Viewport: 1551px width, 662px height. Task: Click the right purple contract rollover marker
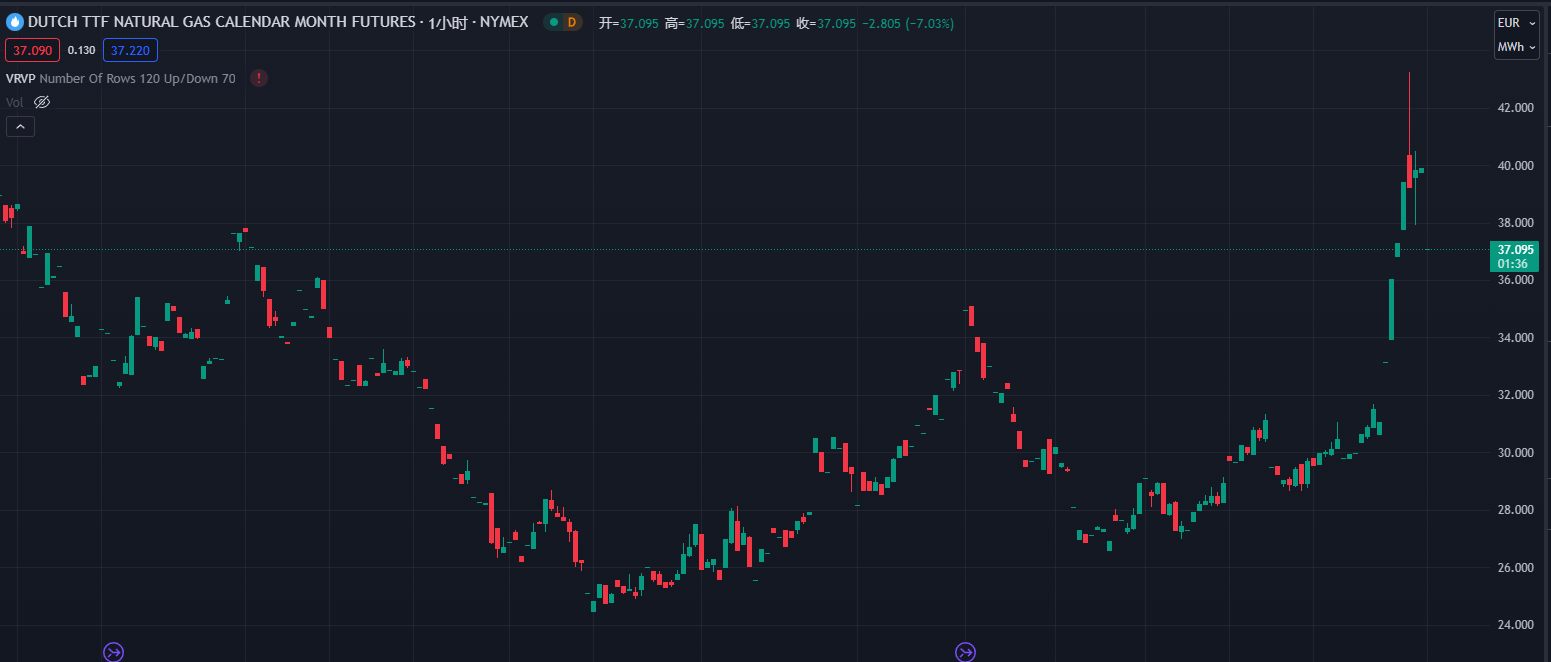tap(965, 652)
